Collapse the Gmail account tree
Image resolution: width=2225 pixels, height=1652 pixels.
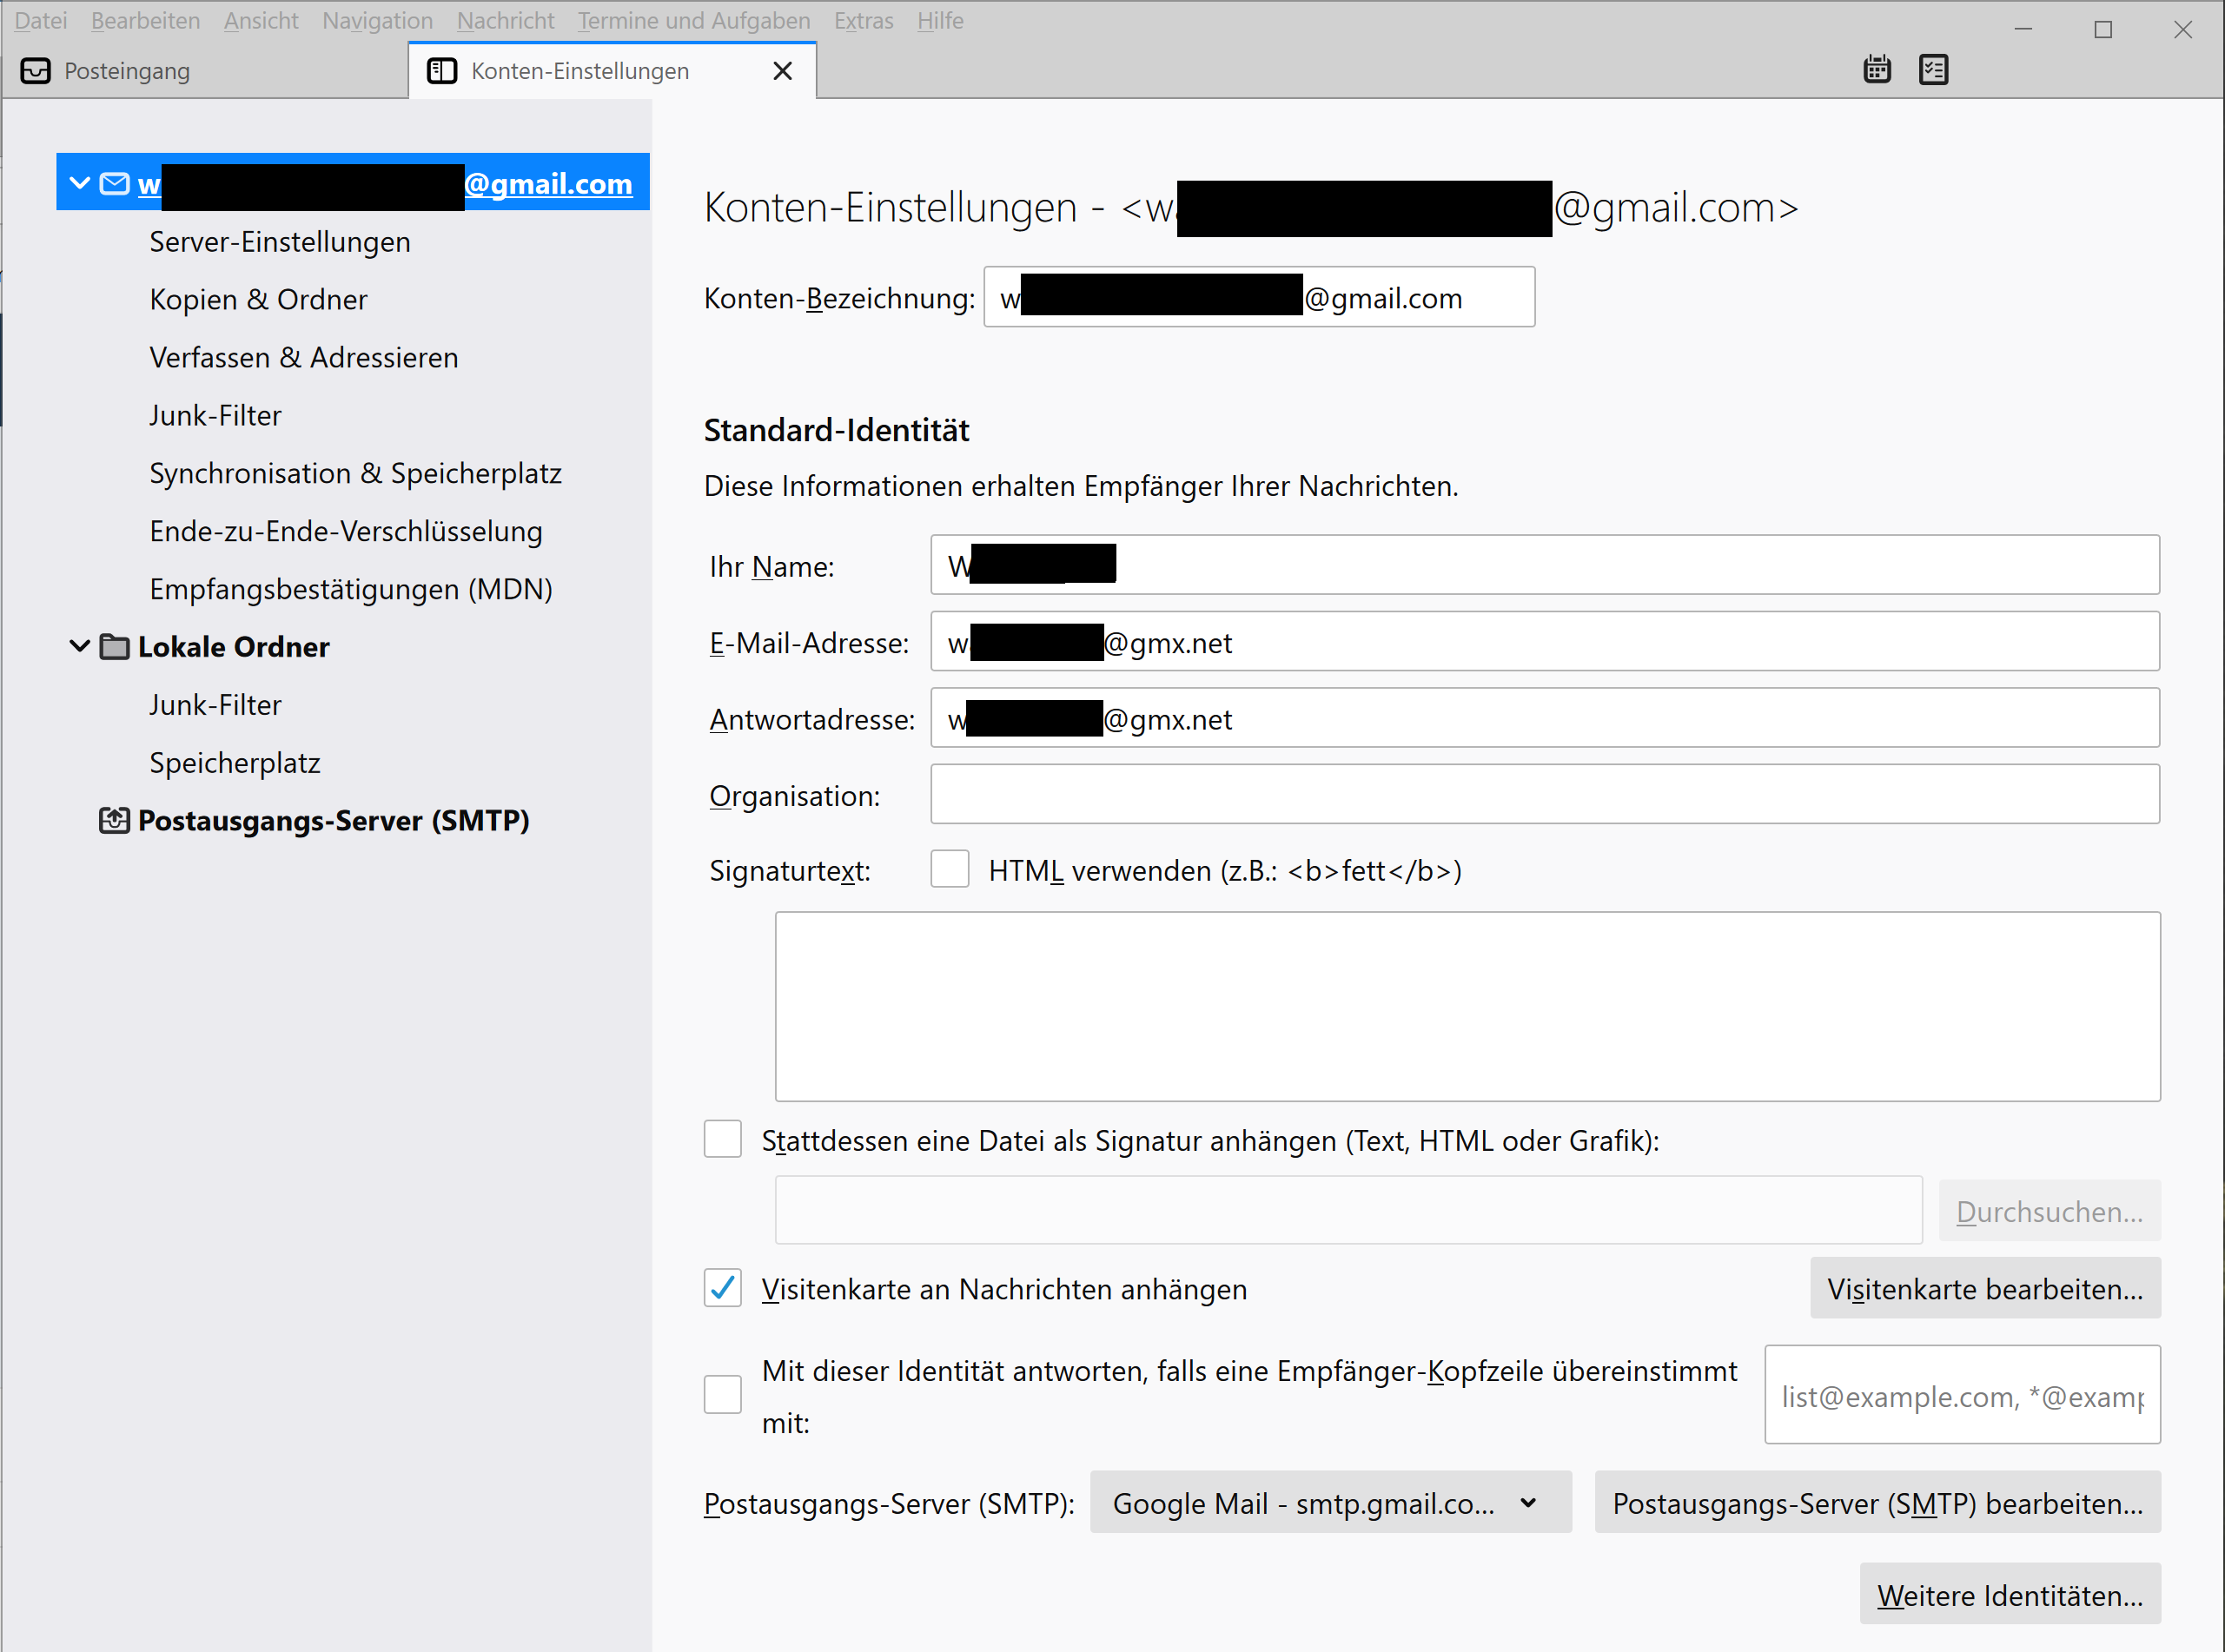80,184
